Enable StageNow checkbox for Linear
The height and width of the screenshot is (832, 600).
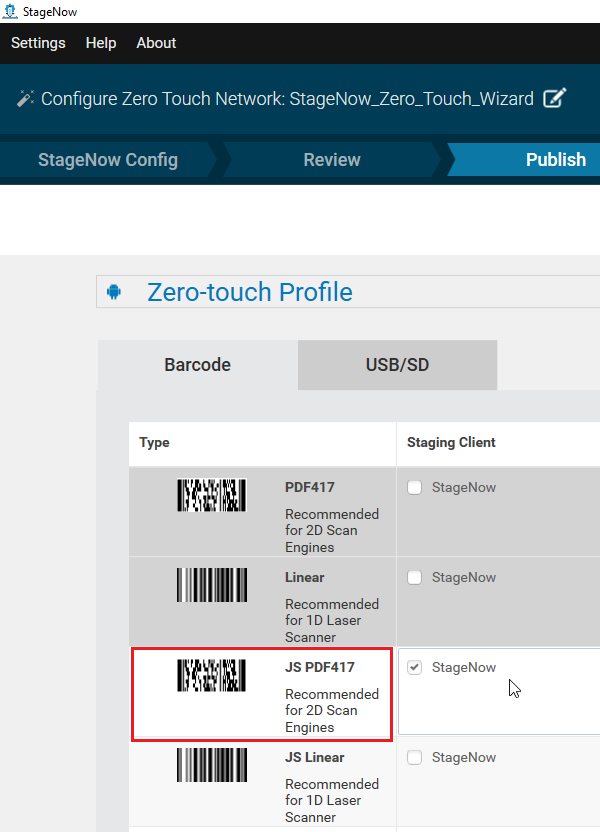tap(414, 577)
